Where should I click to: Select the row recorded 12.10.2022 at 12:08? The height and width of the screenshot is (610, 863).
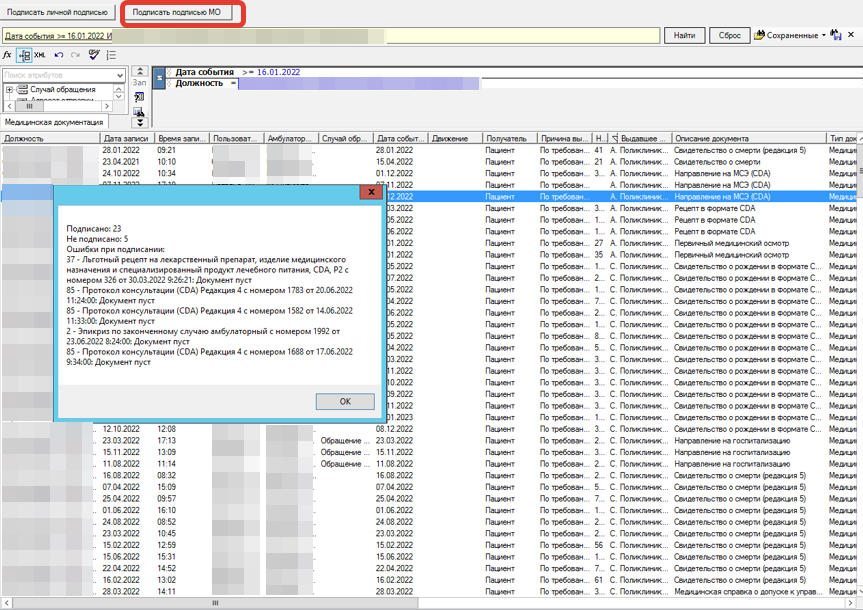(x=428, y=429)
